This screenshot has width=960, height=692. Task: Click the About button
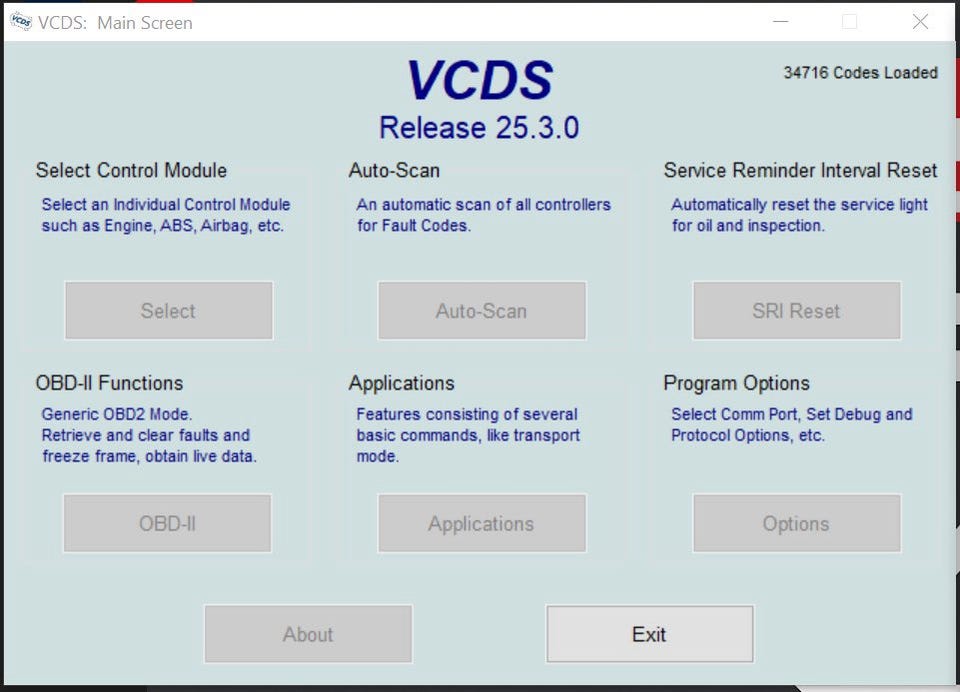click(309, 634)
